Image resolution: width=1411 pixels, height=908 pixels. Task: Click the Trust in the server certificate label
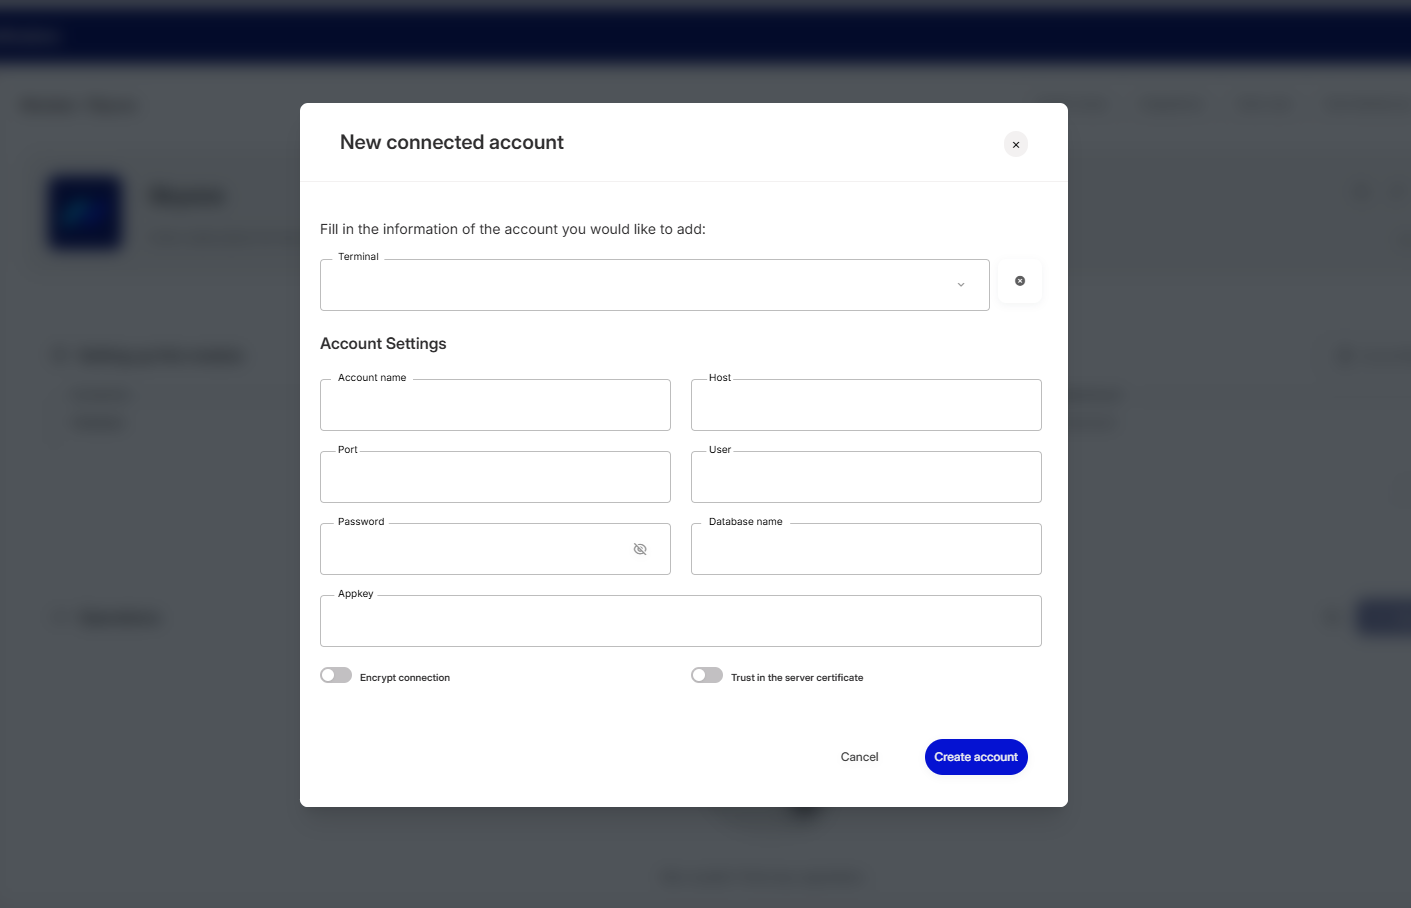pyautogui.click(x=797, y=678)
